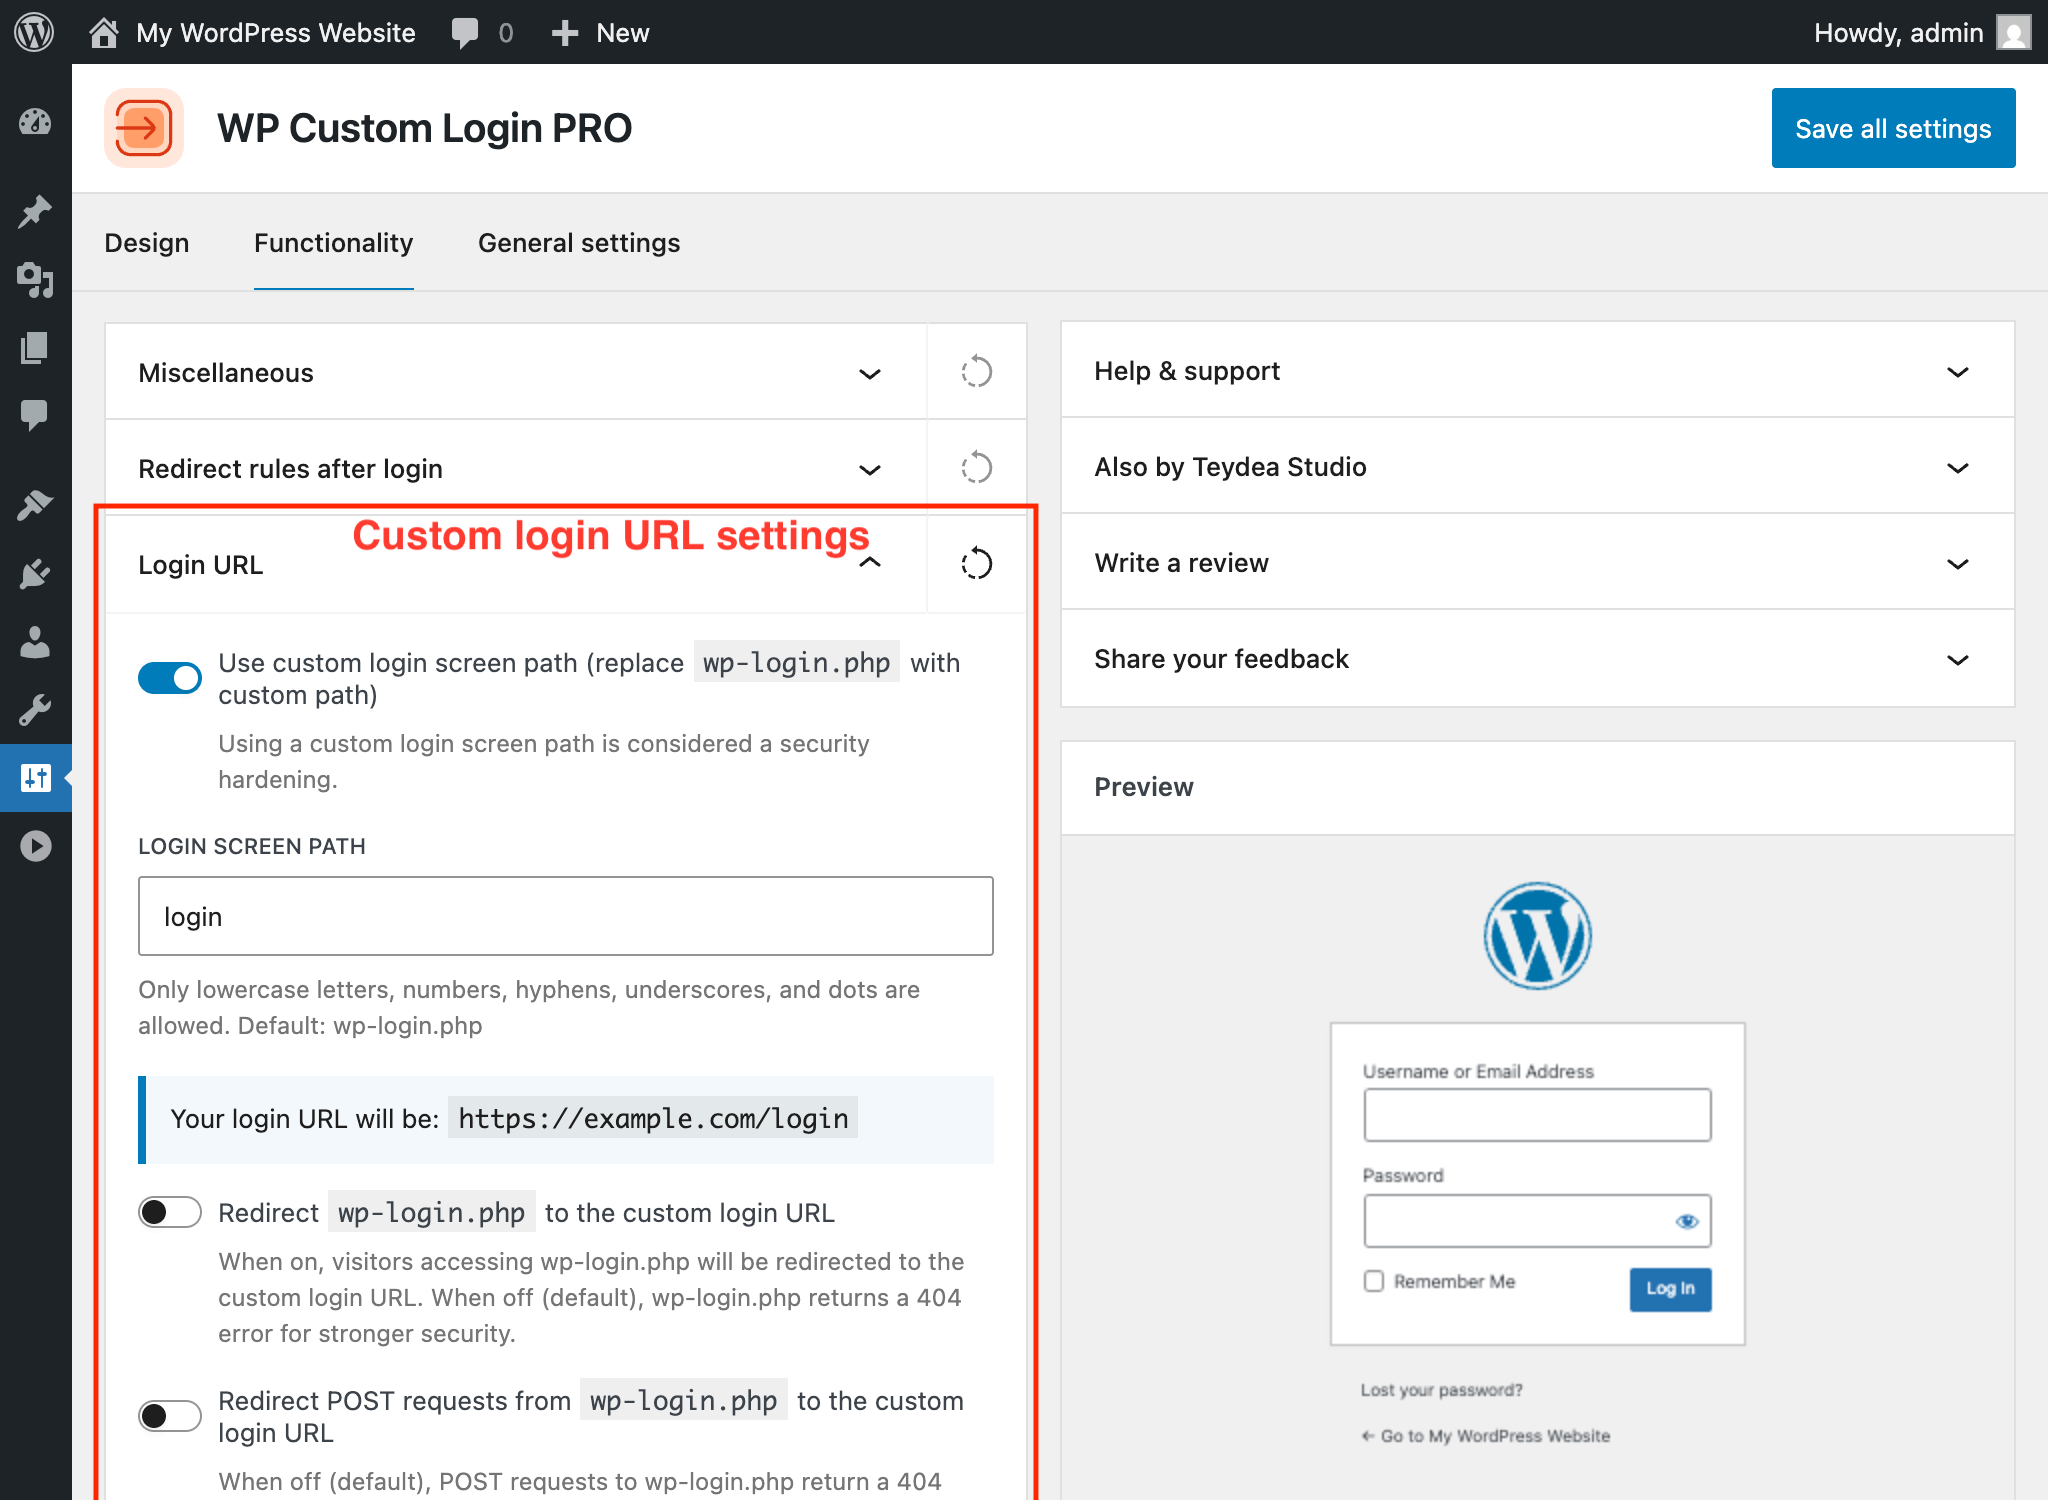2048x1500 pixels.
Task: Open Plugins via the plug icon
Action: click(35, 572)
